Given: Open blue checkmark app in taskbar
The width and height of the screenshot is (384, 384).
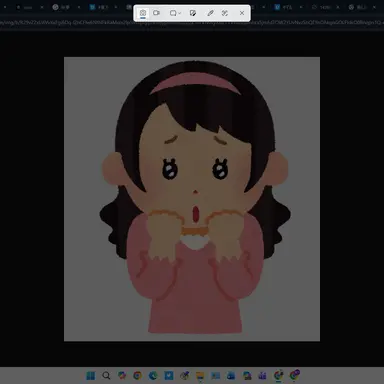Looking at the screenshot, I should coord(169,376).
